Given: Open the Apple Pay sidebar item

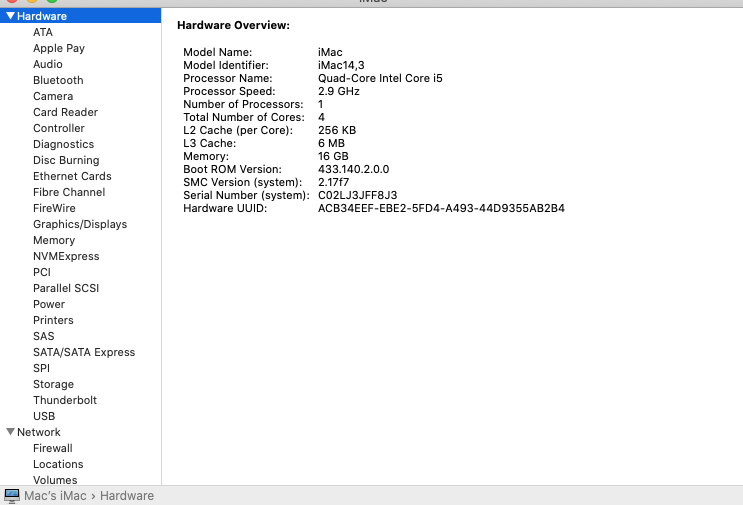Looking at the screenshot, I should [59, 48].
